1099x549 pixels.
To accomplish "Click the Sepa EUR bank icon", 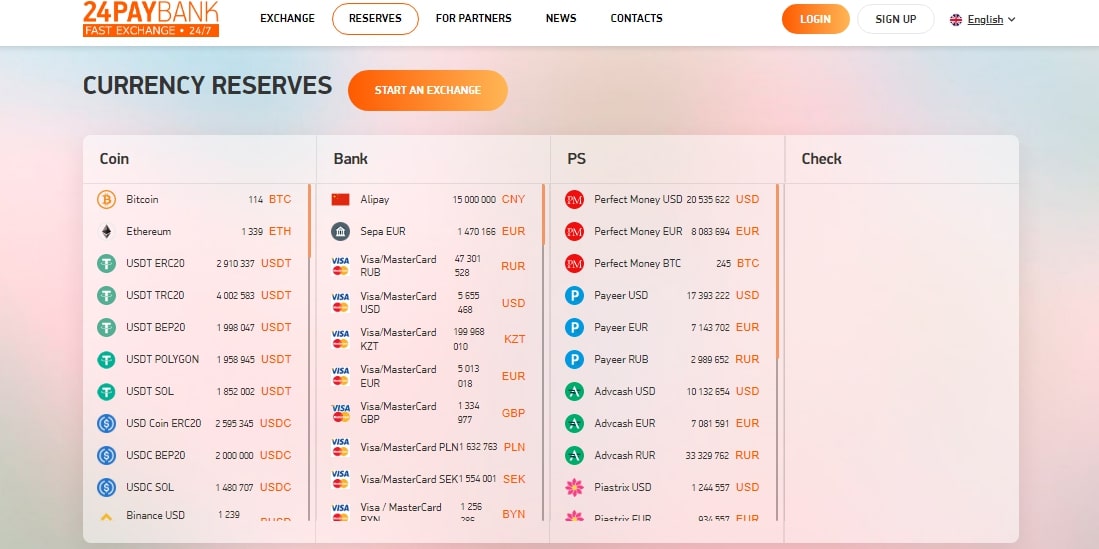I will [341, 231].
